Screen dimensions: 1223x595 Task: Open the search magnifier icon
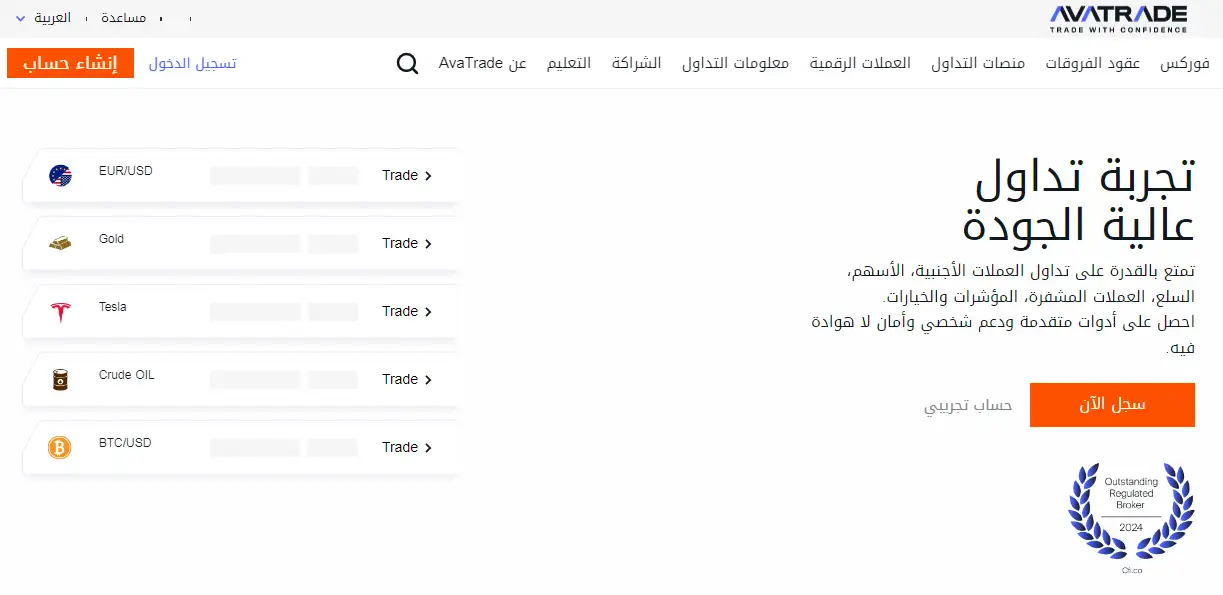(407, 62)
